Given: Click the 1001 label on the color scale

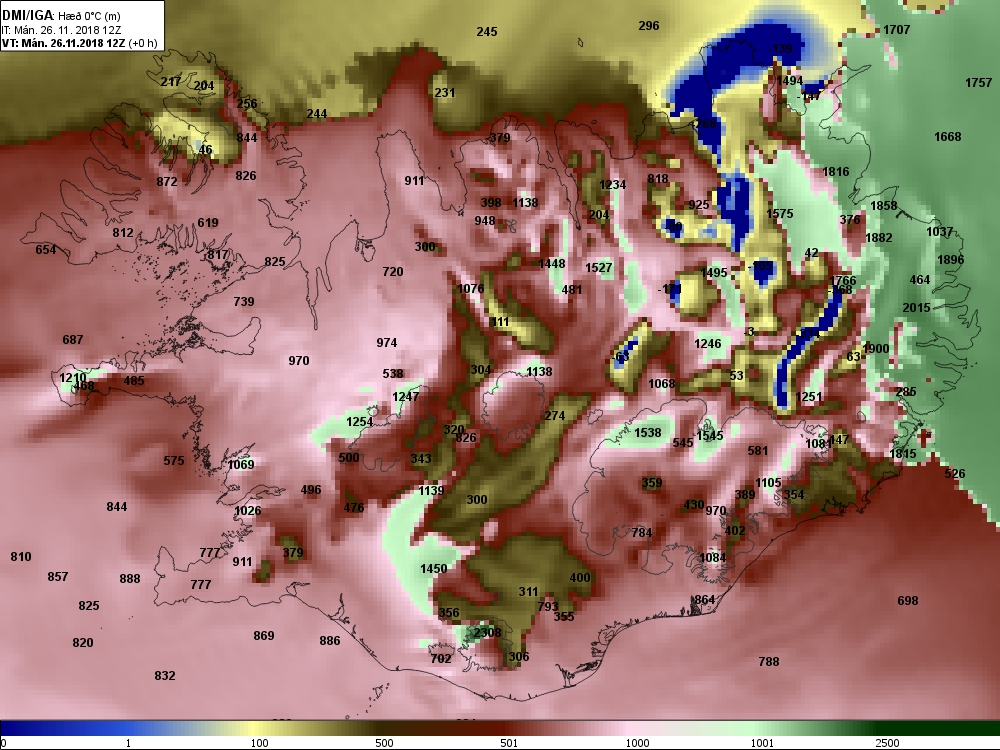Looking at the screenshot, I should point(762,743).
